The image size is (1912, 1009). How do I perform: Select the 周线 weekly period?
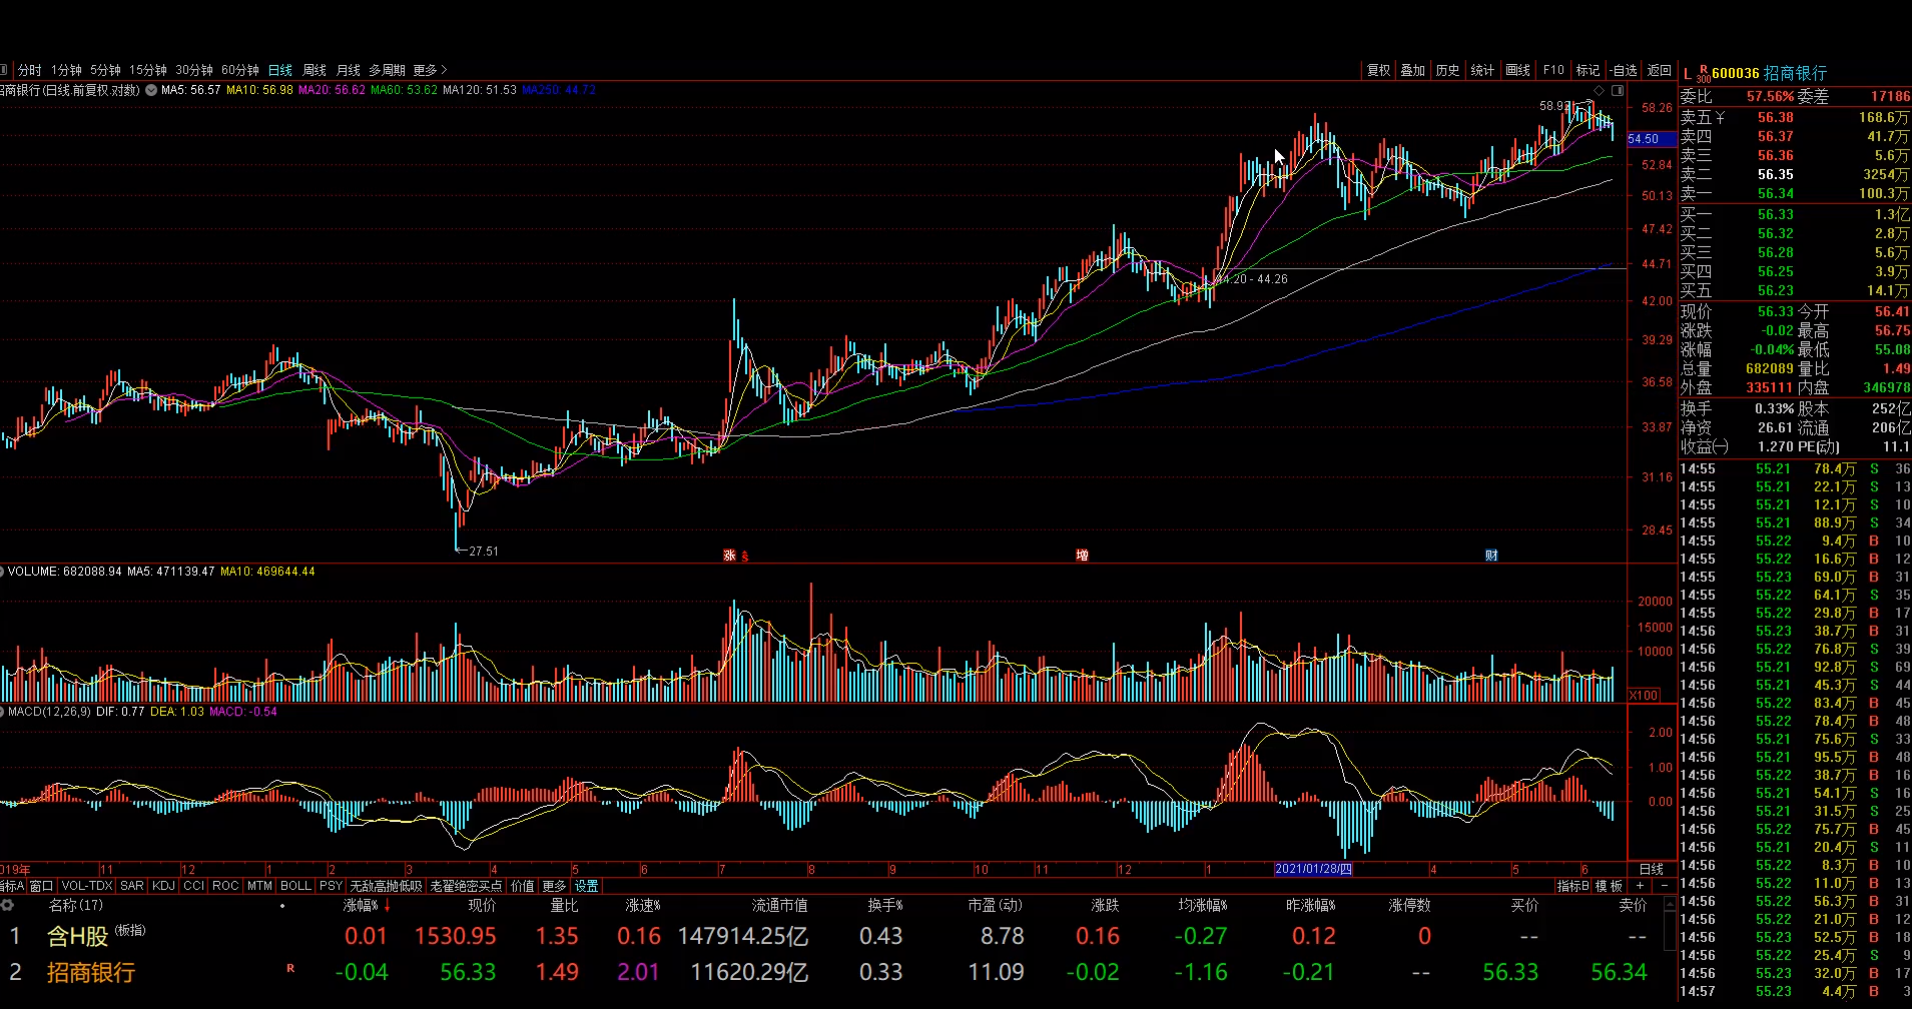pyautogui.click(x=315, y=70)
